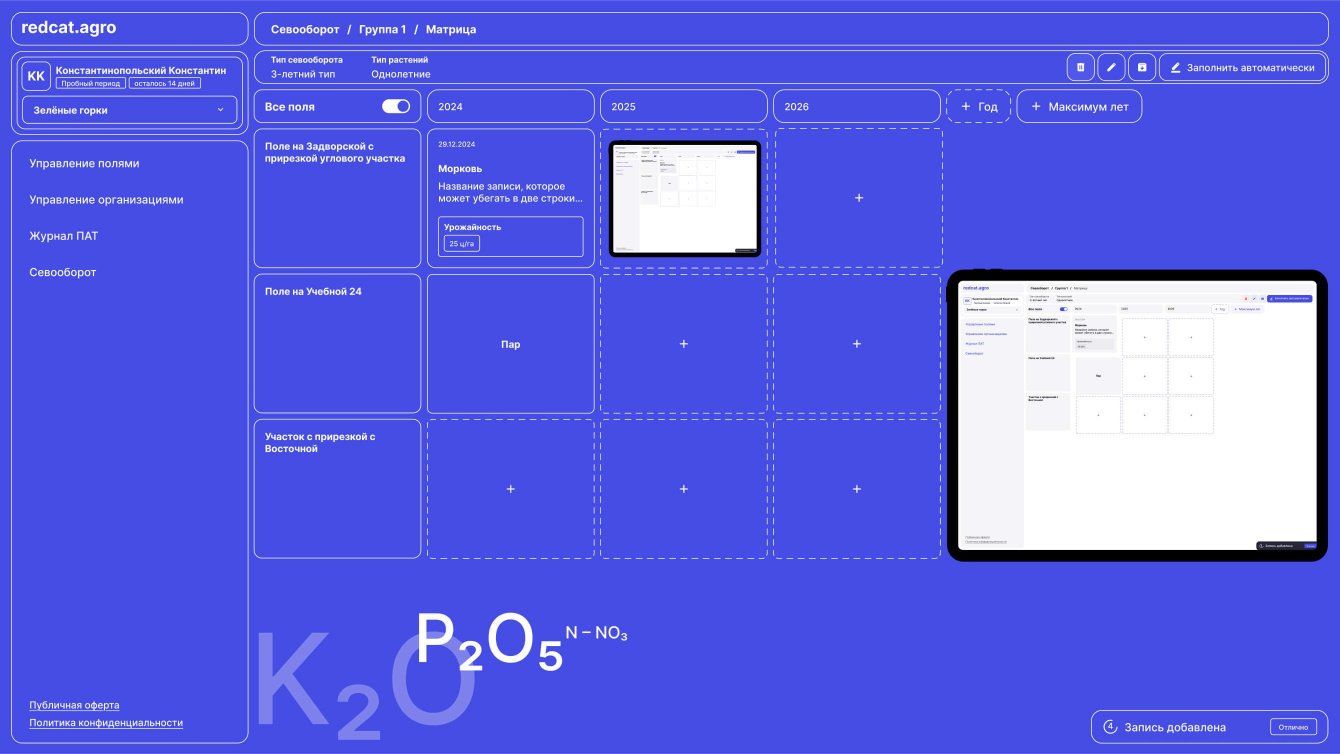Open the Морковь record card
Image resolution: width=1340 pixels, height=754 pixels.
tap(510, 198)
